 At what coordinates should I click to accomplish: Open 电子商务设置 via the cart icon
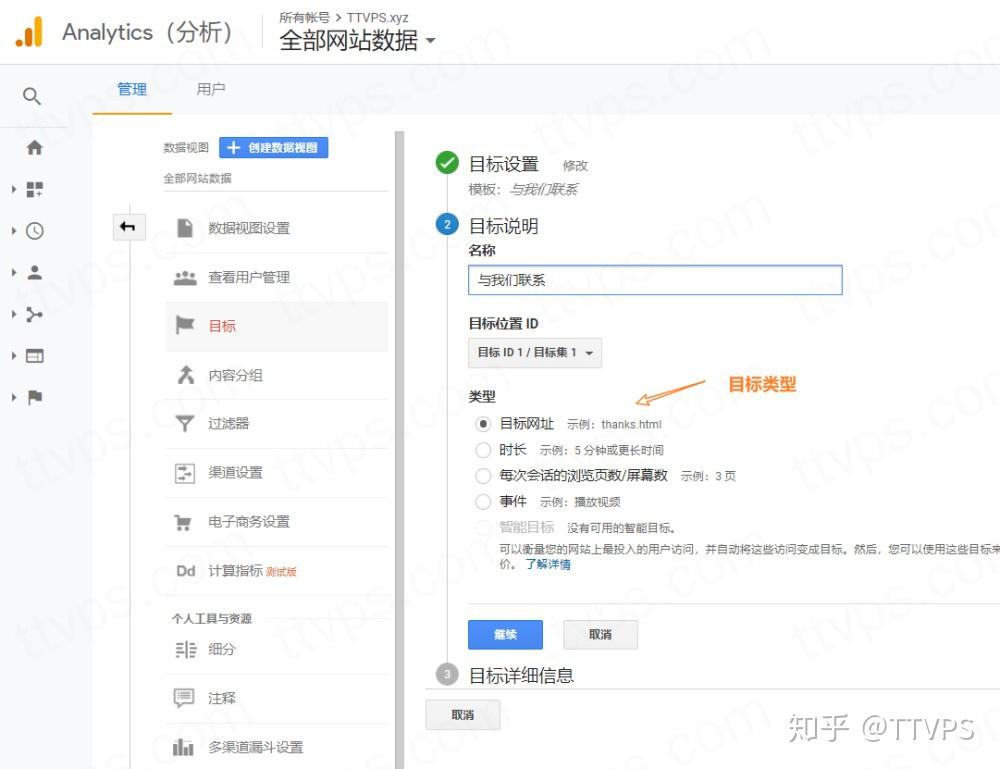[185, 521]
